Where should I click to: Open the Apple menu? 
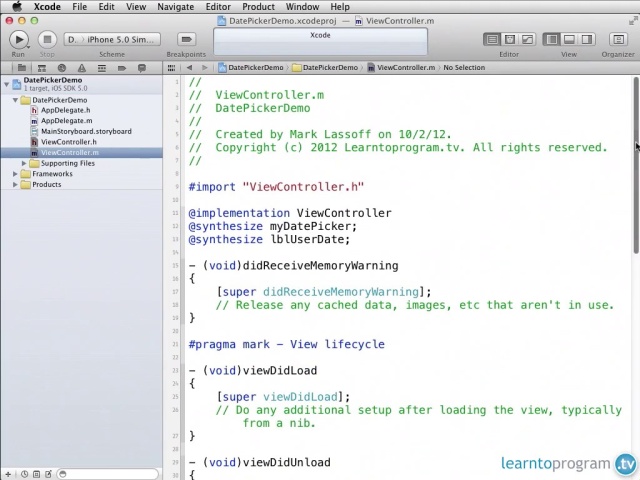17,7
